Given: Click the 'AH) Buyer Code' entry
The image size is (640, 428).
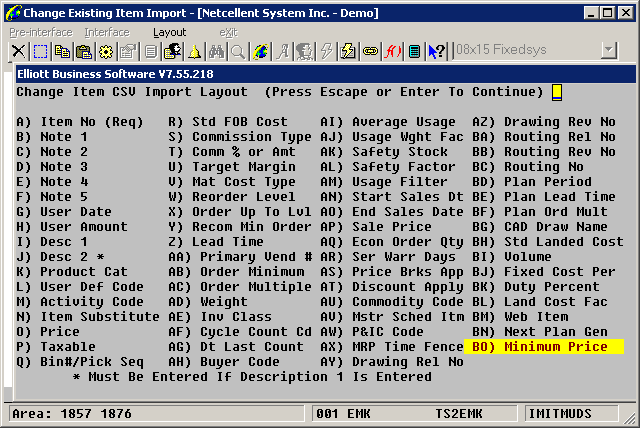Looking at the screenshot, I should click(224, 361).
